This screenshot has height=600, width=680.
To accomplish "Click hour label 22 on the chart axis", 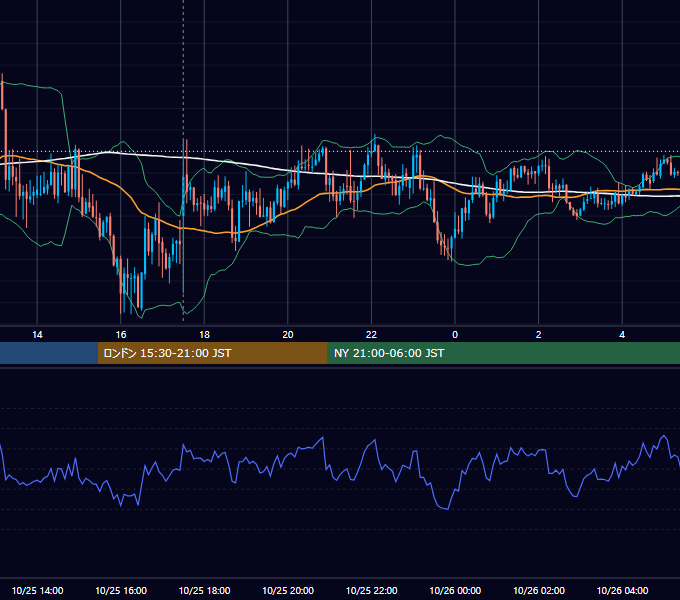I will 371,335.
